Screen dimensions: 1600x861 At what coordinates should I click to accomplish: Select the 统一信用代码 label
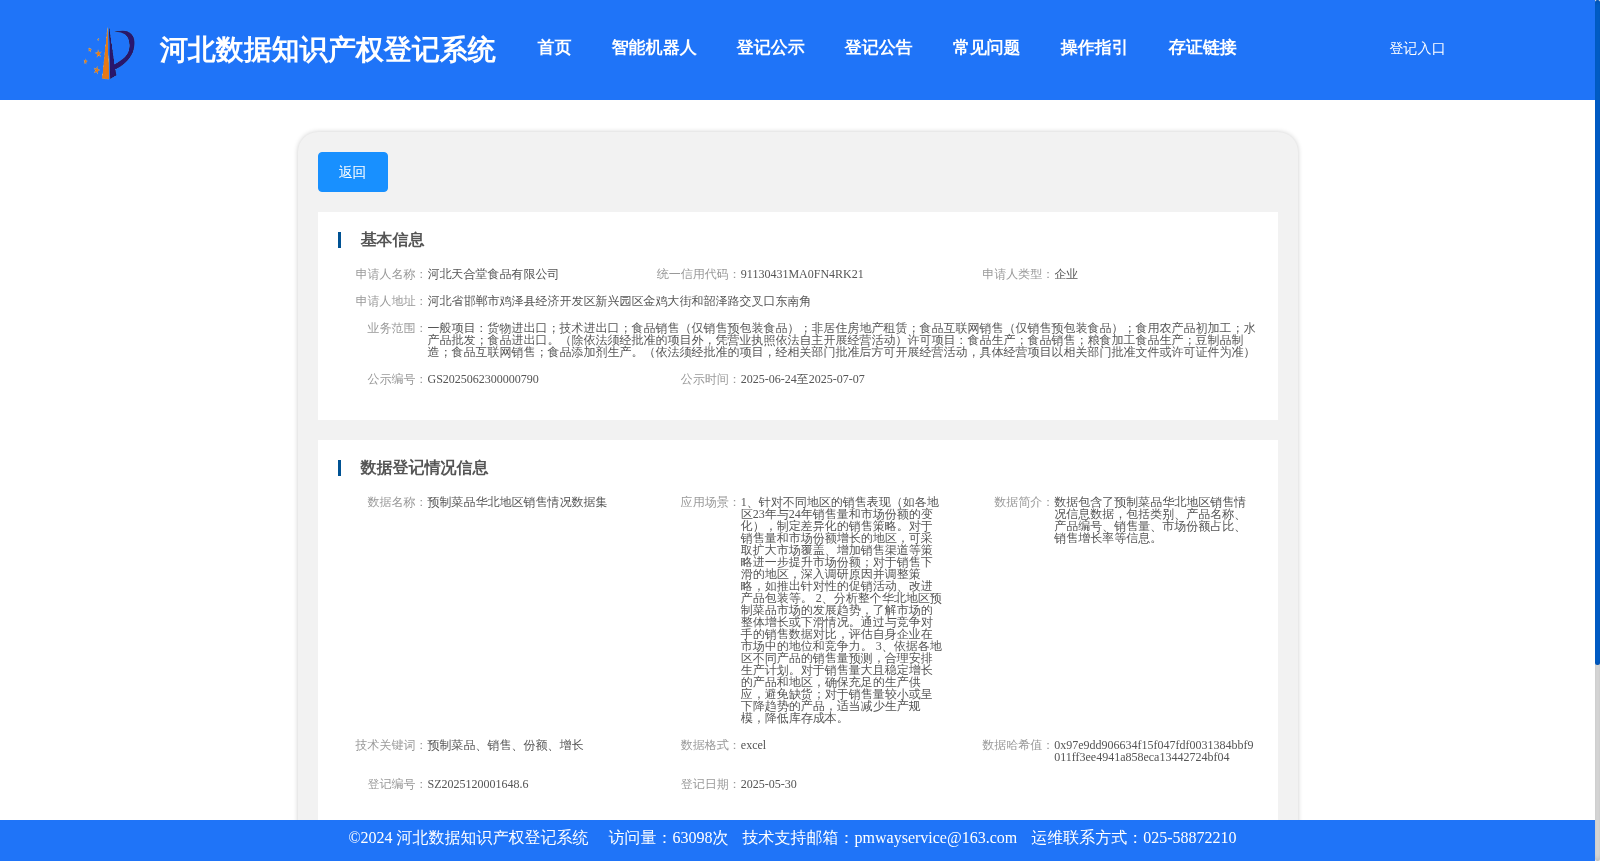coord(698,274)
